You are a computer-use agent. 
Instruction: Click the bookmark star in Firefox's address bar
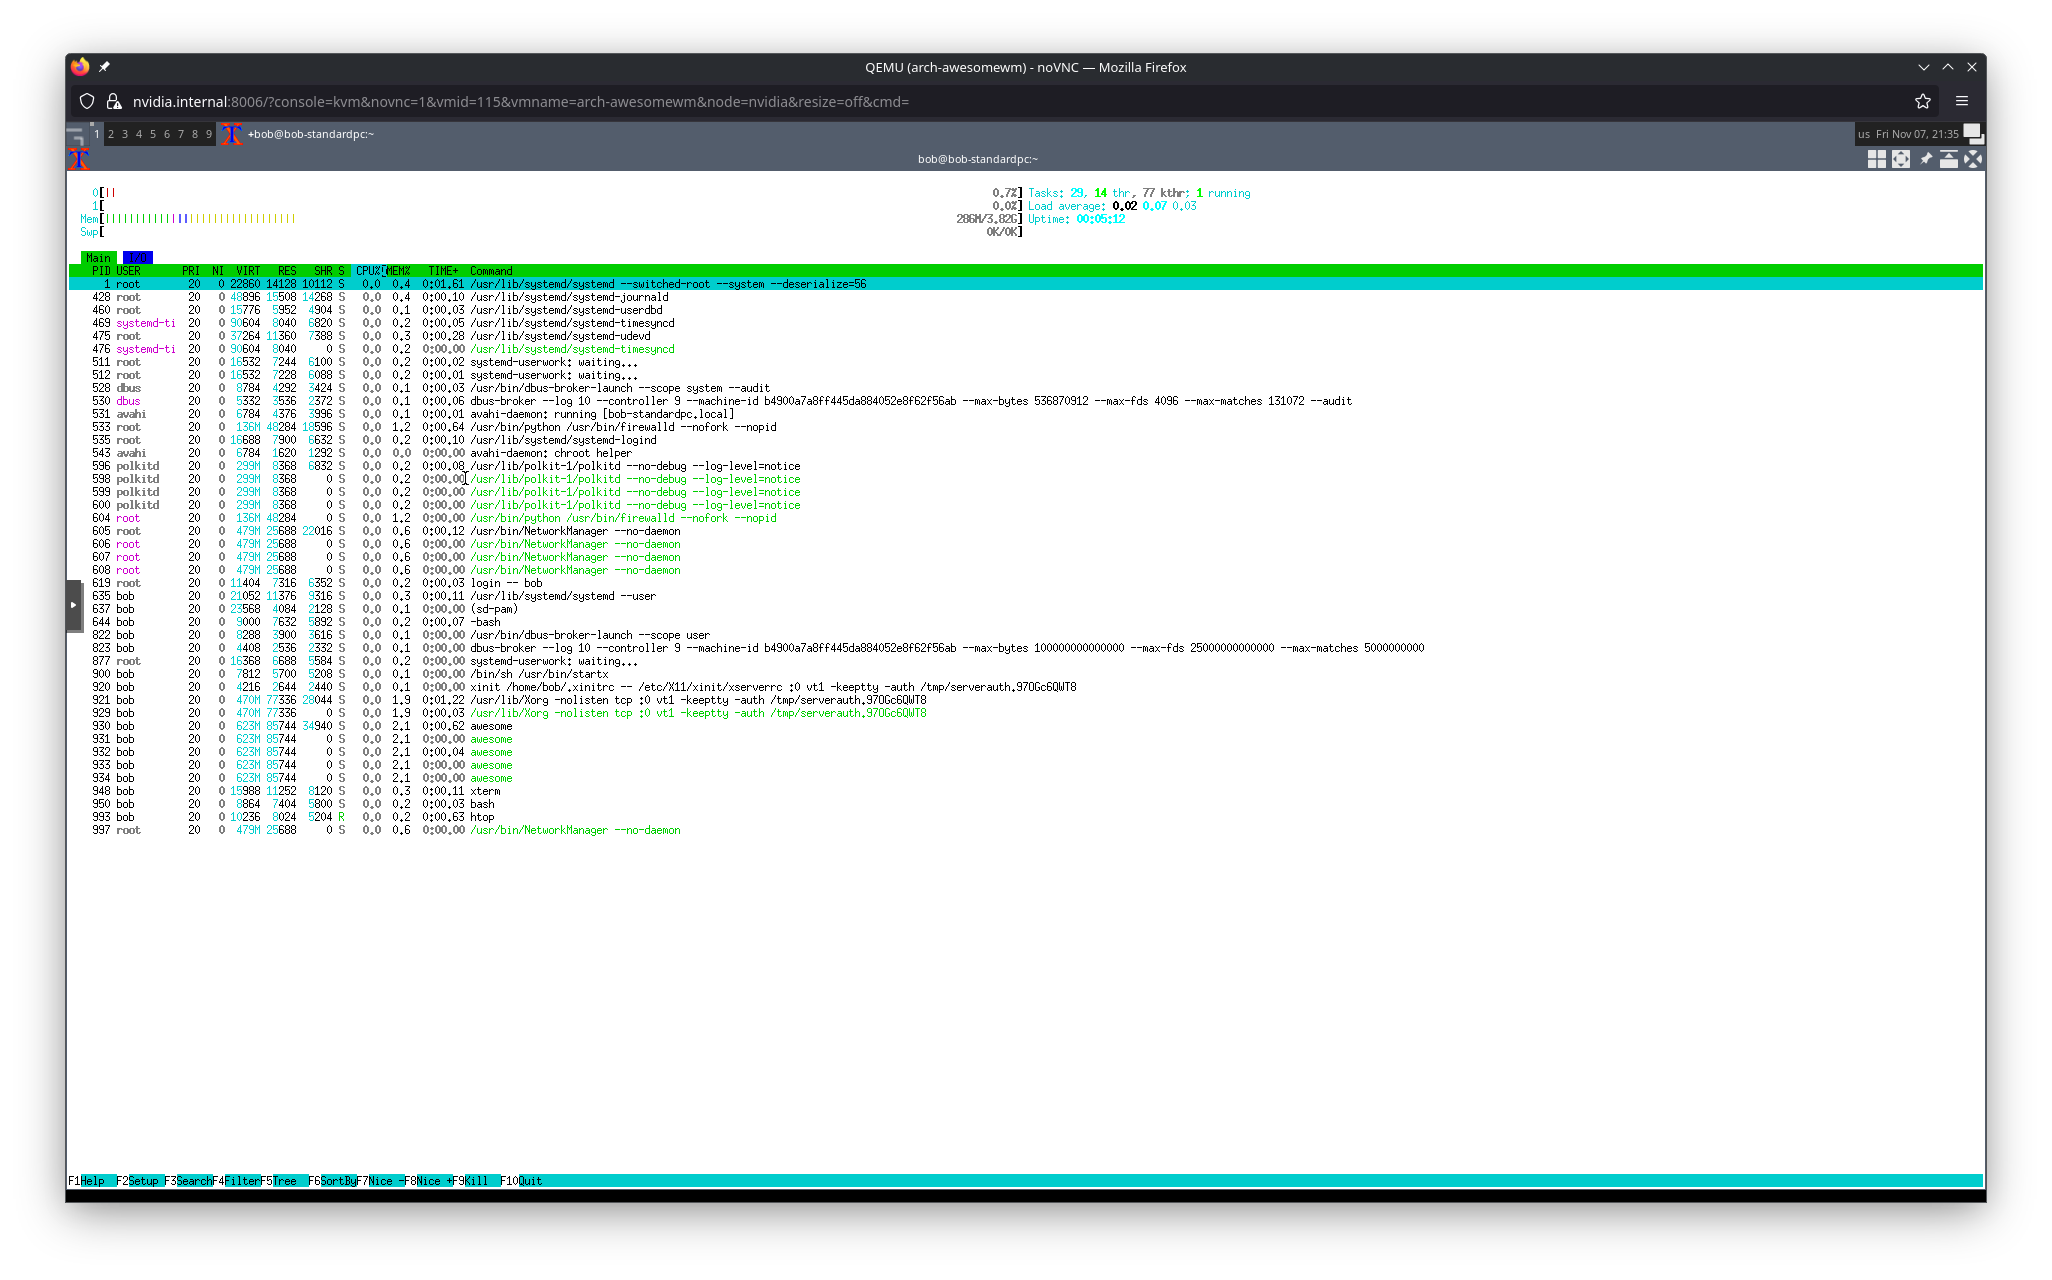(x=1922, y=101)
